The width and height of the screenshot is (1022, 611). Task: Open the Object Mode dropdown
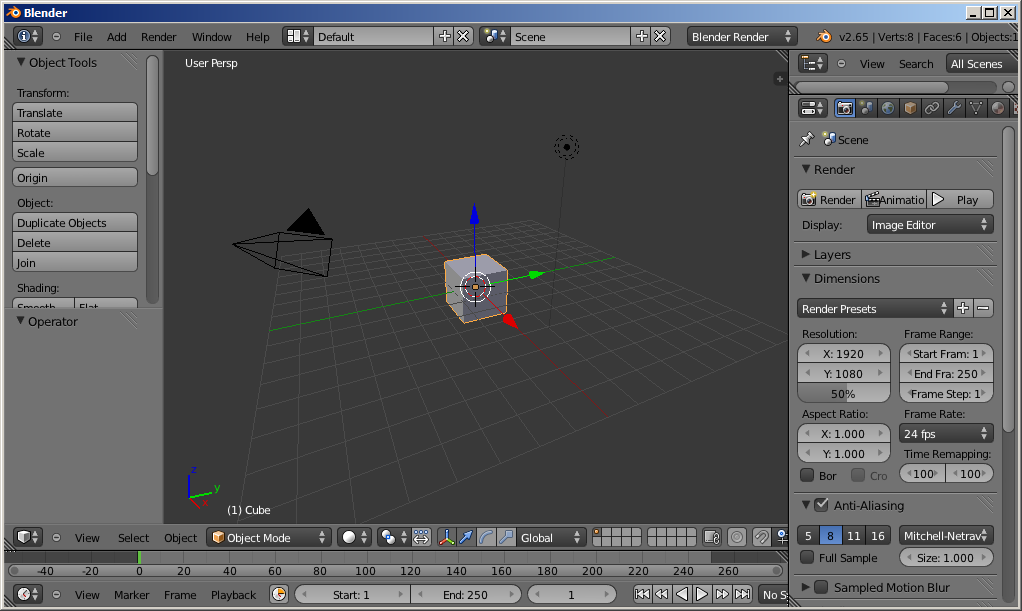[x=268, y=537]
